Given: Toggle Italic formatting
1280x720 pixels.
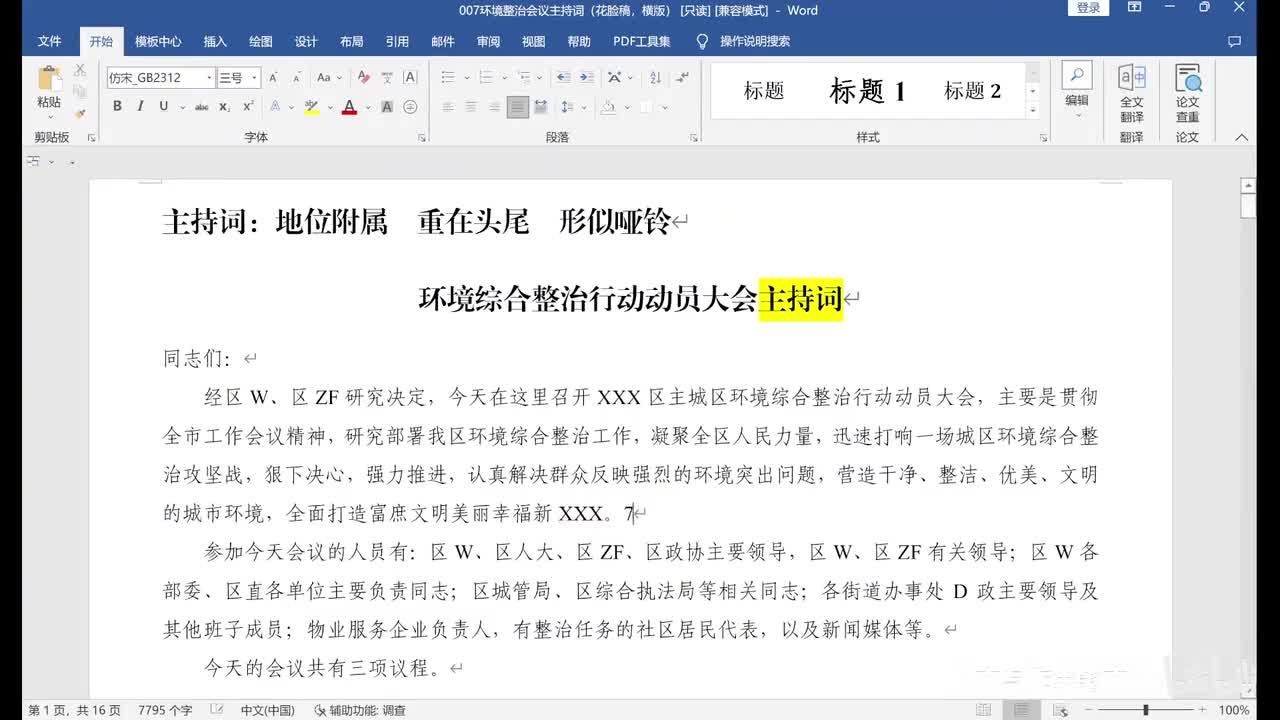Looking at the screenshot, I should 140,107.
